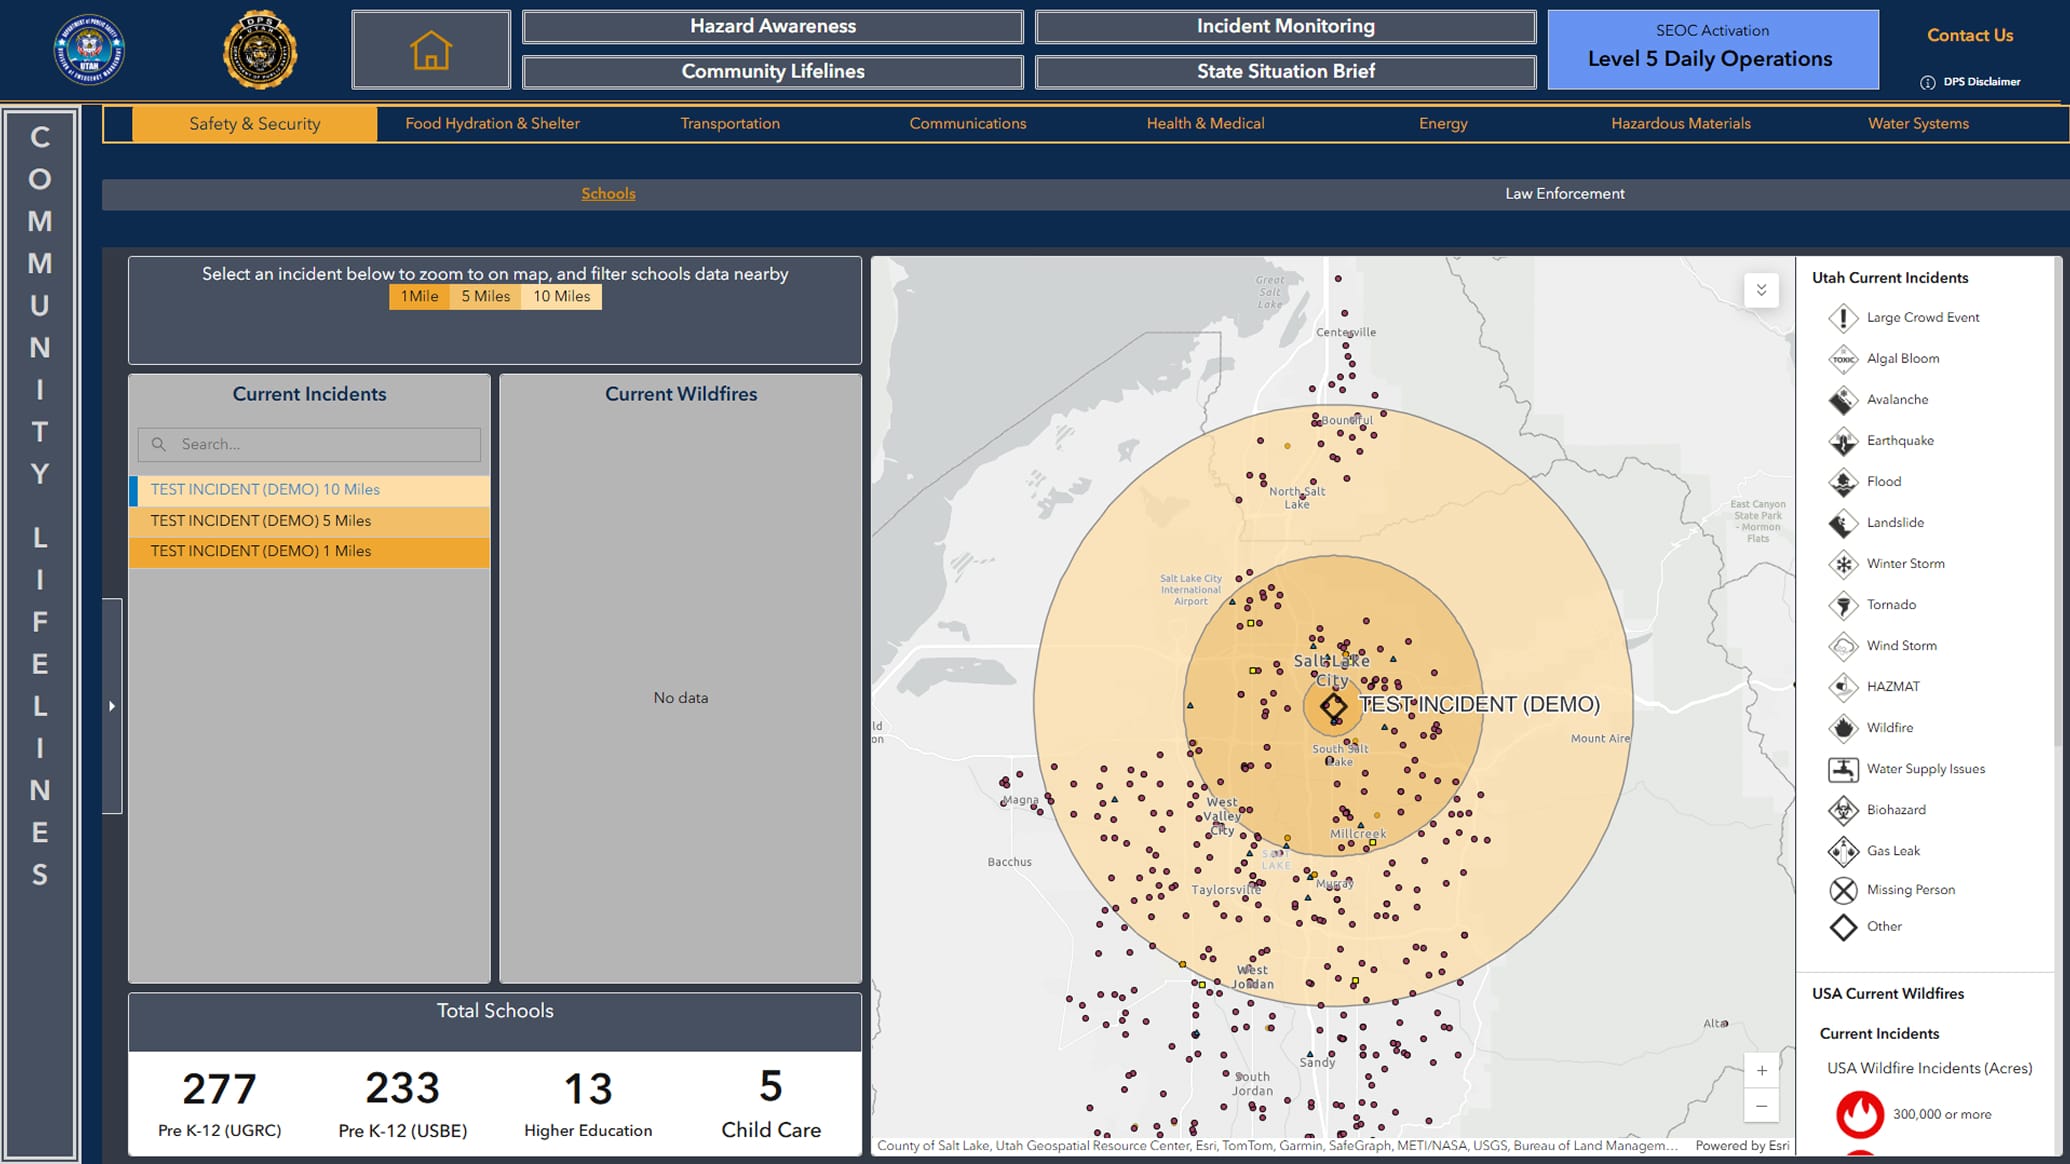The image size is (2070, 1164).
Task: Click the Missing Person legend icon
Action: pos(1843,889)
